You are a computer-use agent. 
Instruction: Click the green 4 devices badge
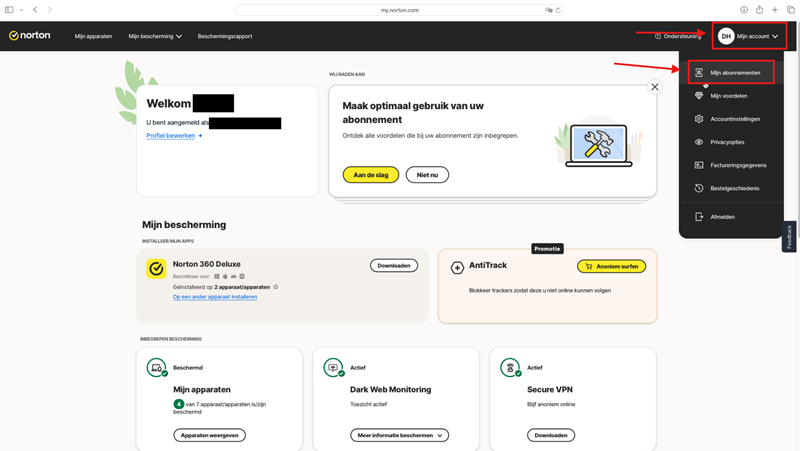click(179, 404)
